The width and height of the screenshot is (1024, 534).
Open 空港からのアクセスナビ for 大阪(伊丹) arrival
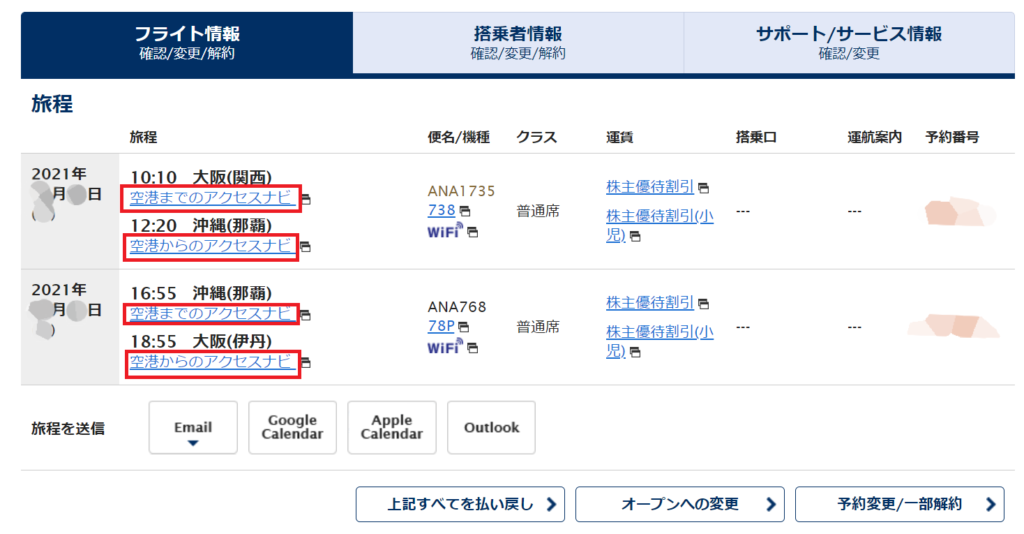212,361
